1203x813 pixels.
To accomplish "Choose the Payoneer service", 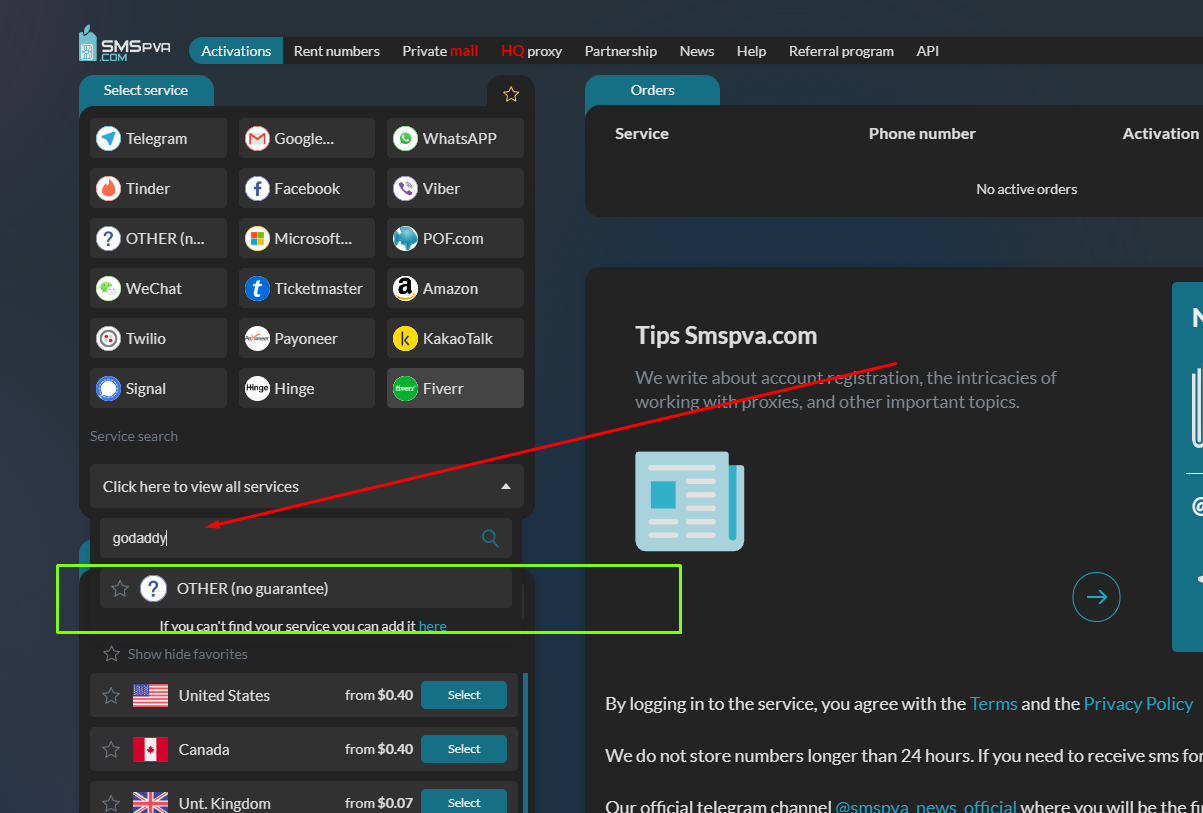I will pyautogui.click(x=307, y=338).
